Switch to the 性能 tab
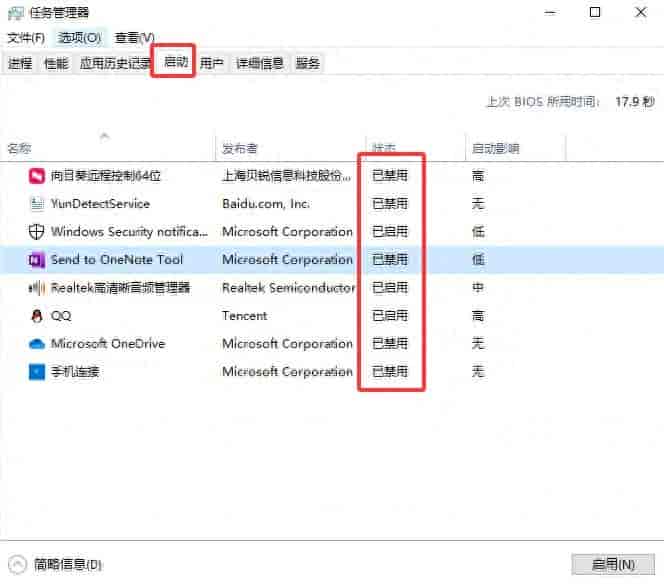This screenshot has height=588, width=664. point(56,63)
